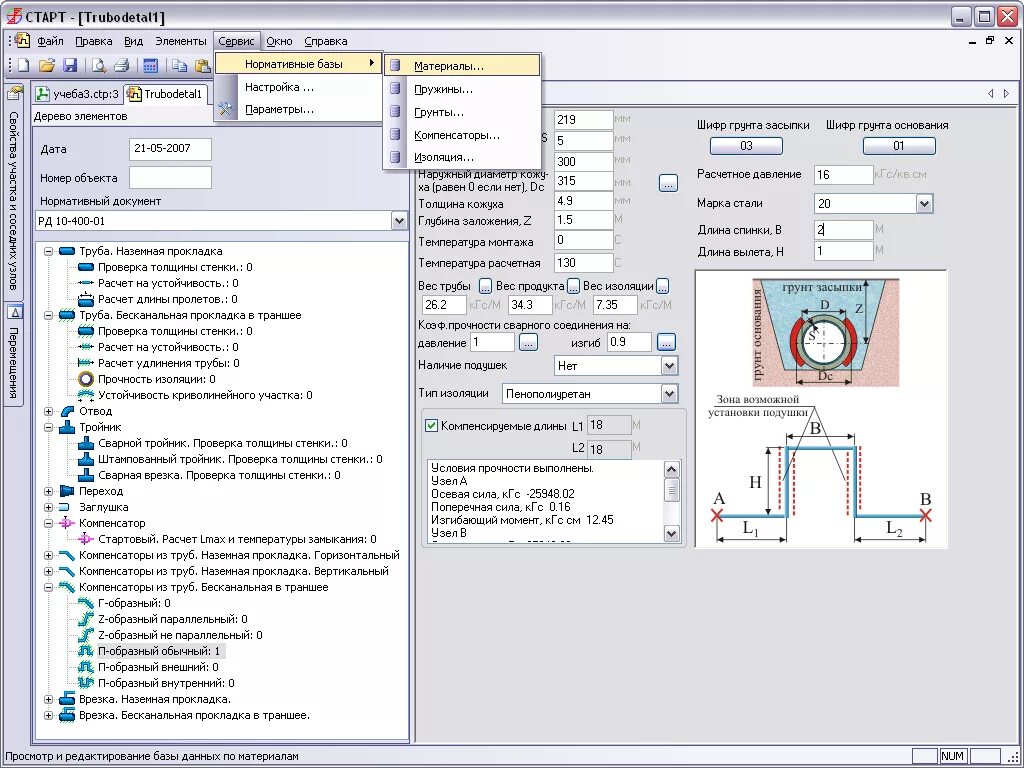1024x768 pixels.
Task: Click the Расчетное давление input field
Action: pos(843,175)
